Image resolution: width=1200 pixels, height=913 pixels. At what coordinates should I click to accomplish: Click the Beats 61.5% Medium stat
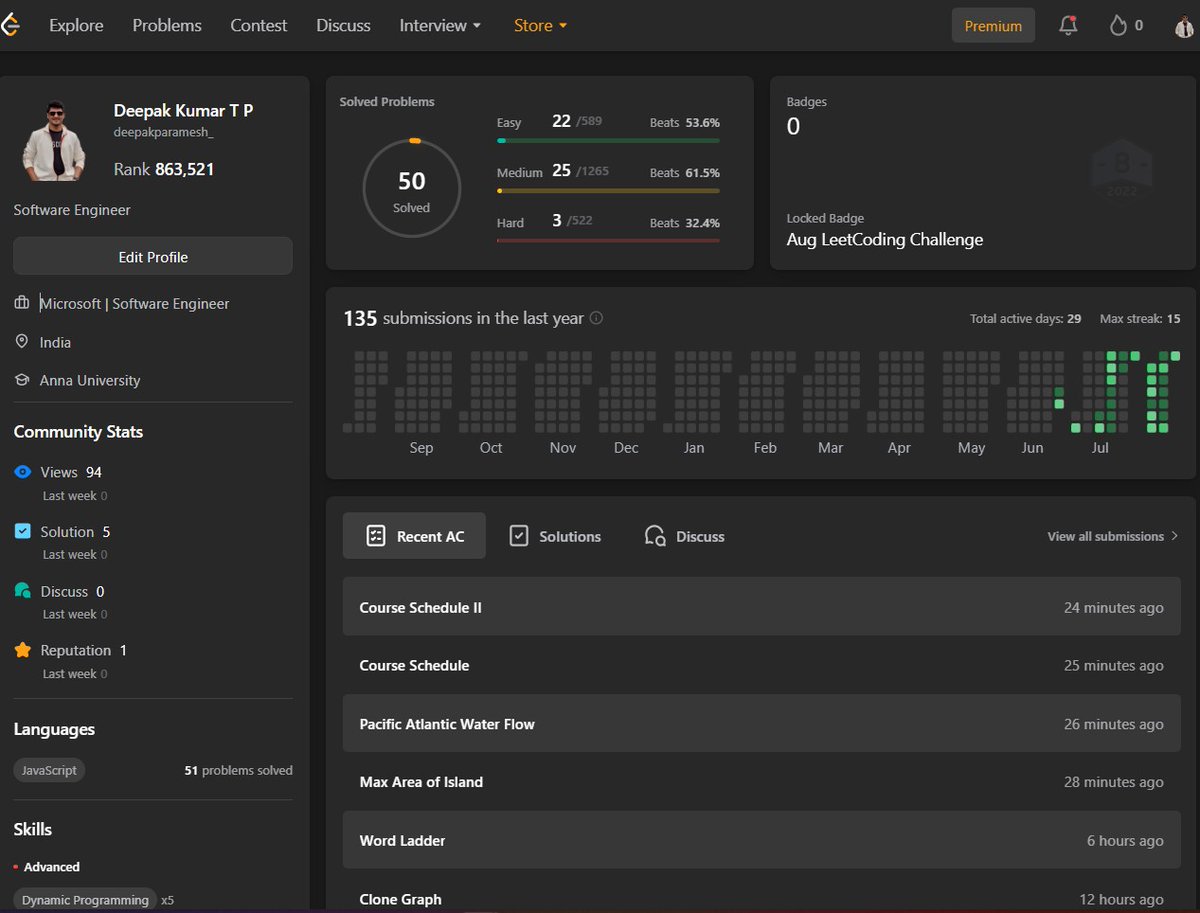(x=685, y=172)
